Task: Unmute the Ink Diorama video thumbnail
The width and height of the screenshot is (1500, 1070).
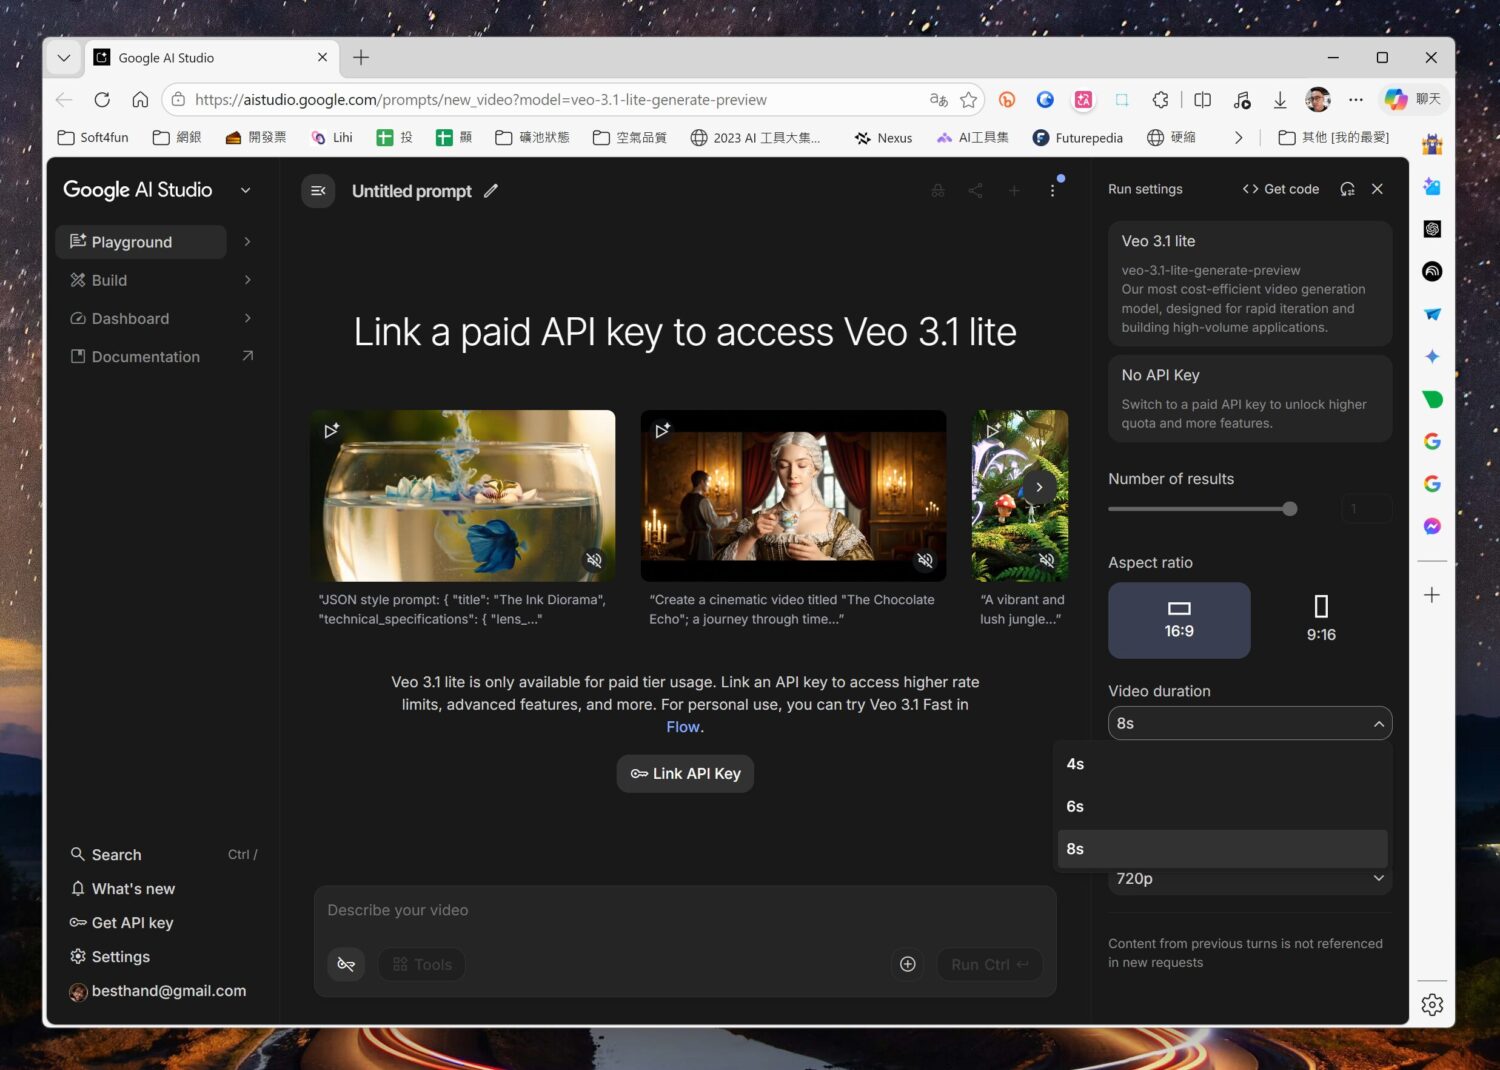Action: click(594, 560)
